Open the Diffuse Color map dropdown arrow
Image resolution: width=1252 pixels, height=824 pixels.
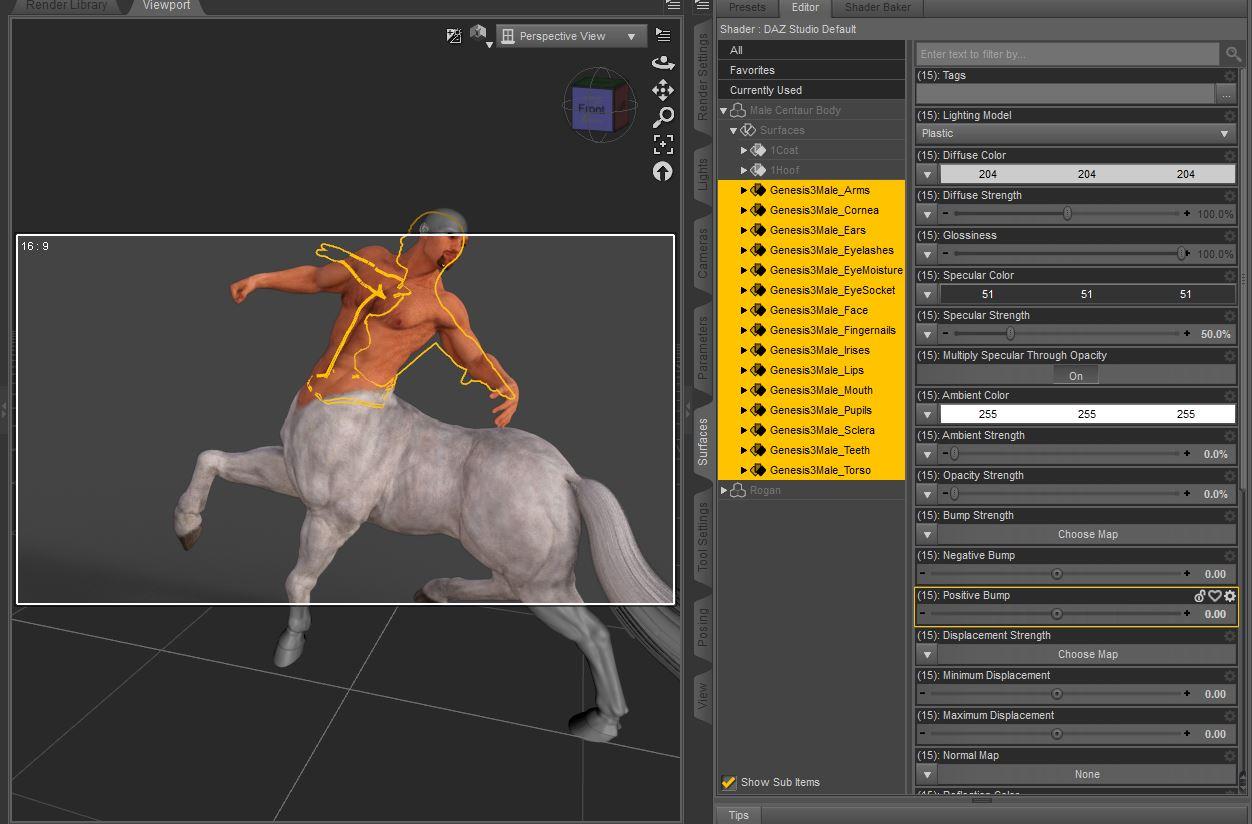927,174
